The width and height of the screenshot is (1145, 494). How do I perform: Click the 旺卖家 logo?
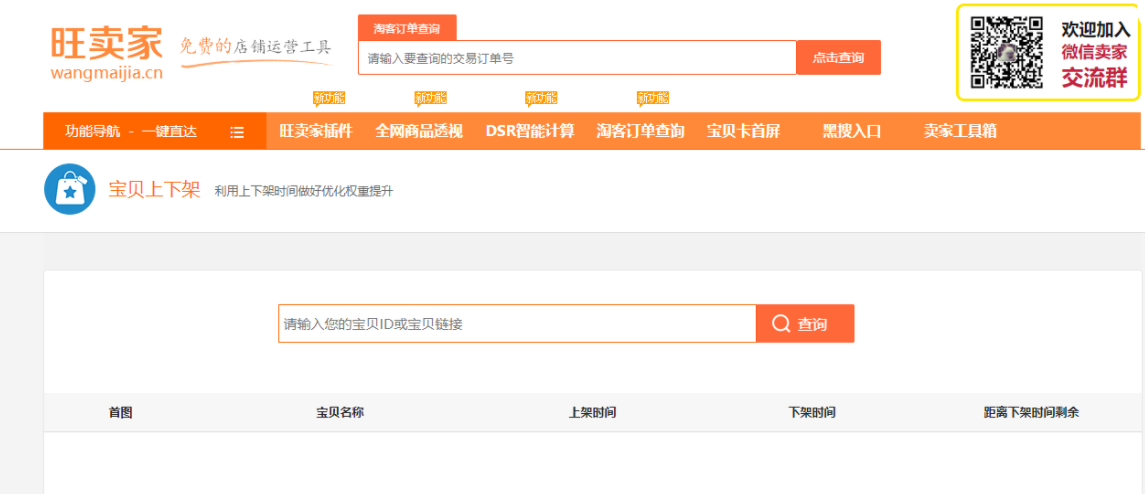107,53
